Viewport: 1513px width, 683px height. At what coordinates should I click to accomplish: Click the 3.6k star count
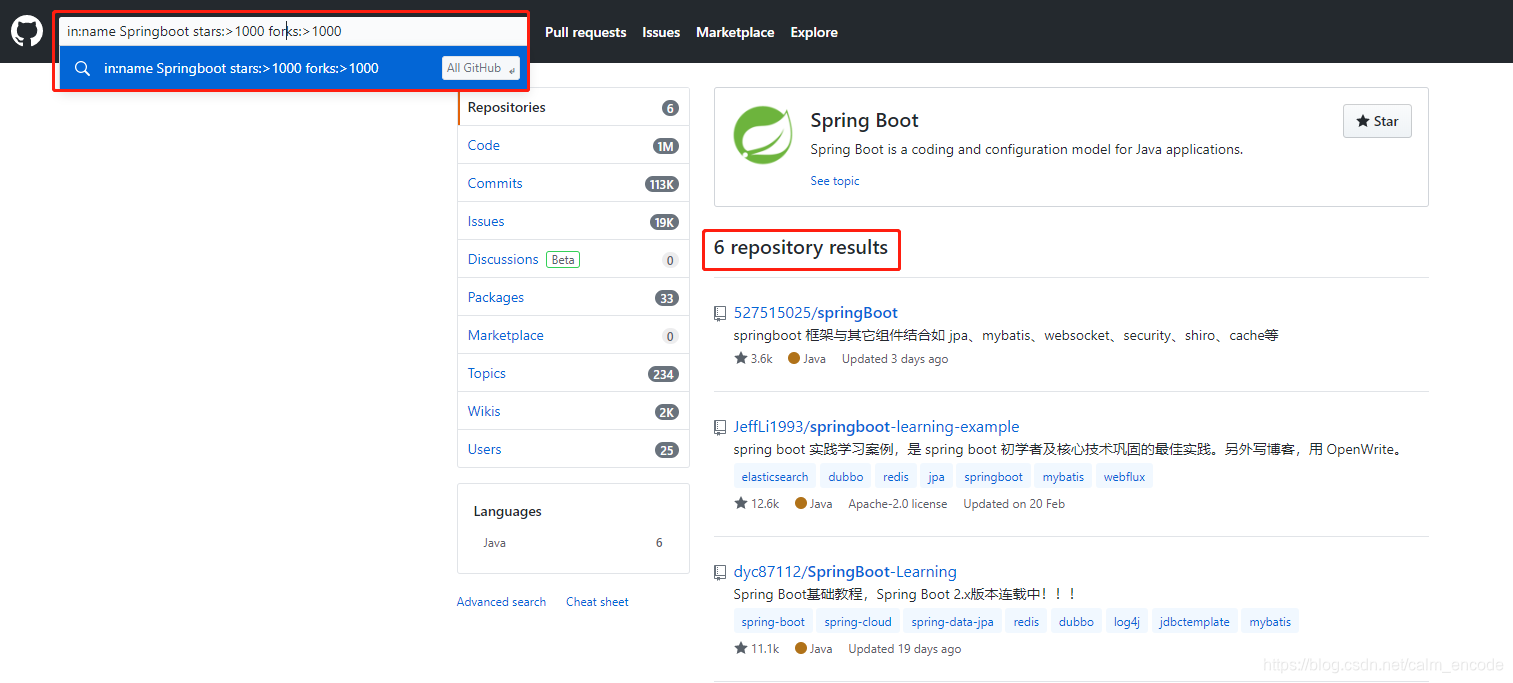click(753, 358)
